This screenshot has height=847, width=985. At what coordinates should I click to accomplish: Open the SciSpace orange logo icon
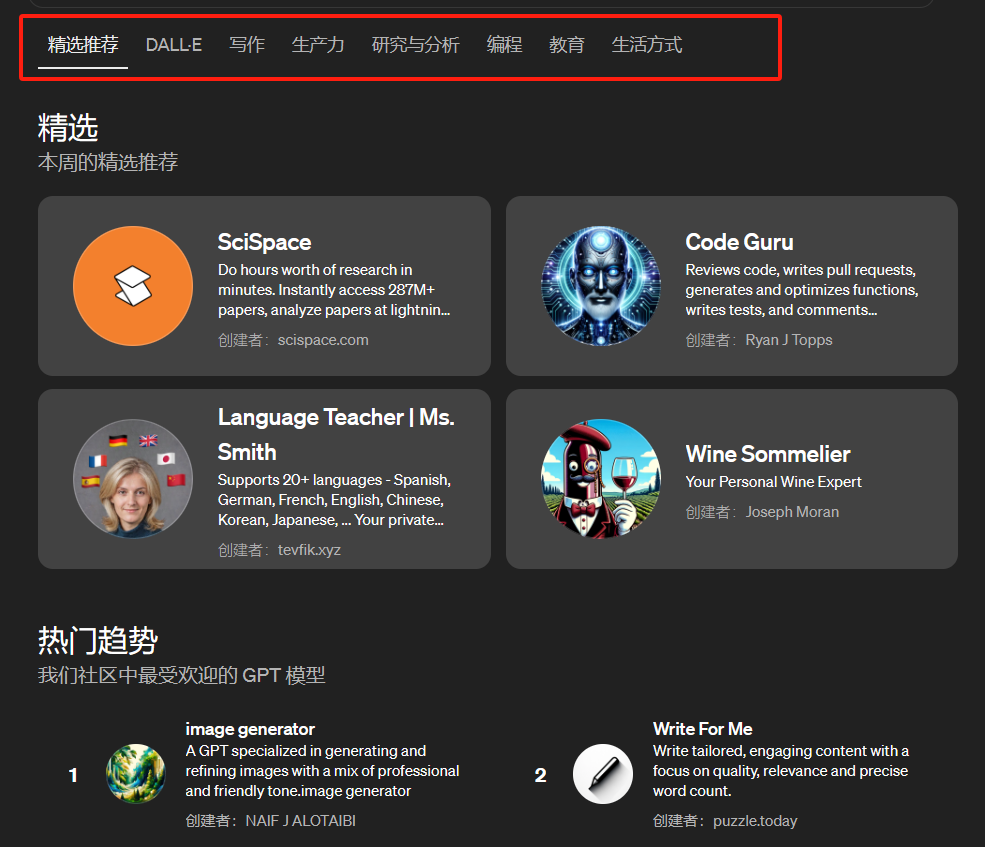pyautogui.click(x=133, y=286)
